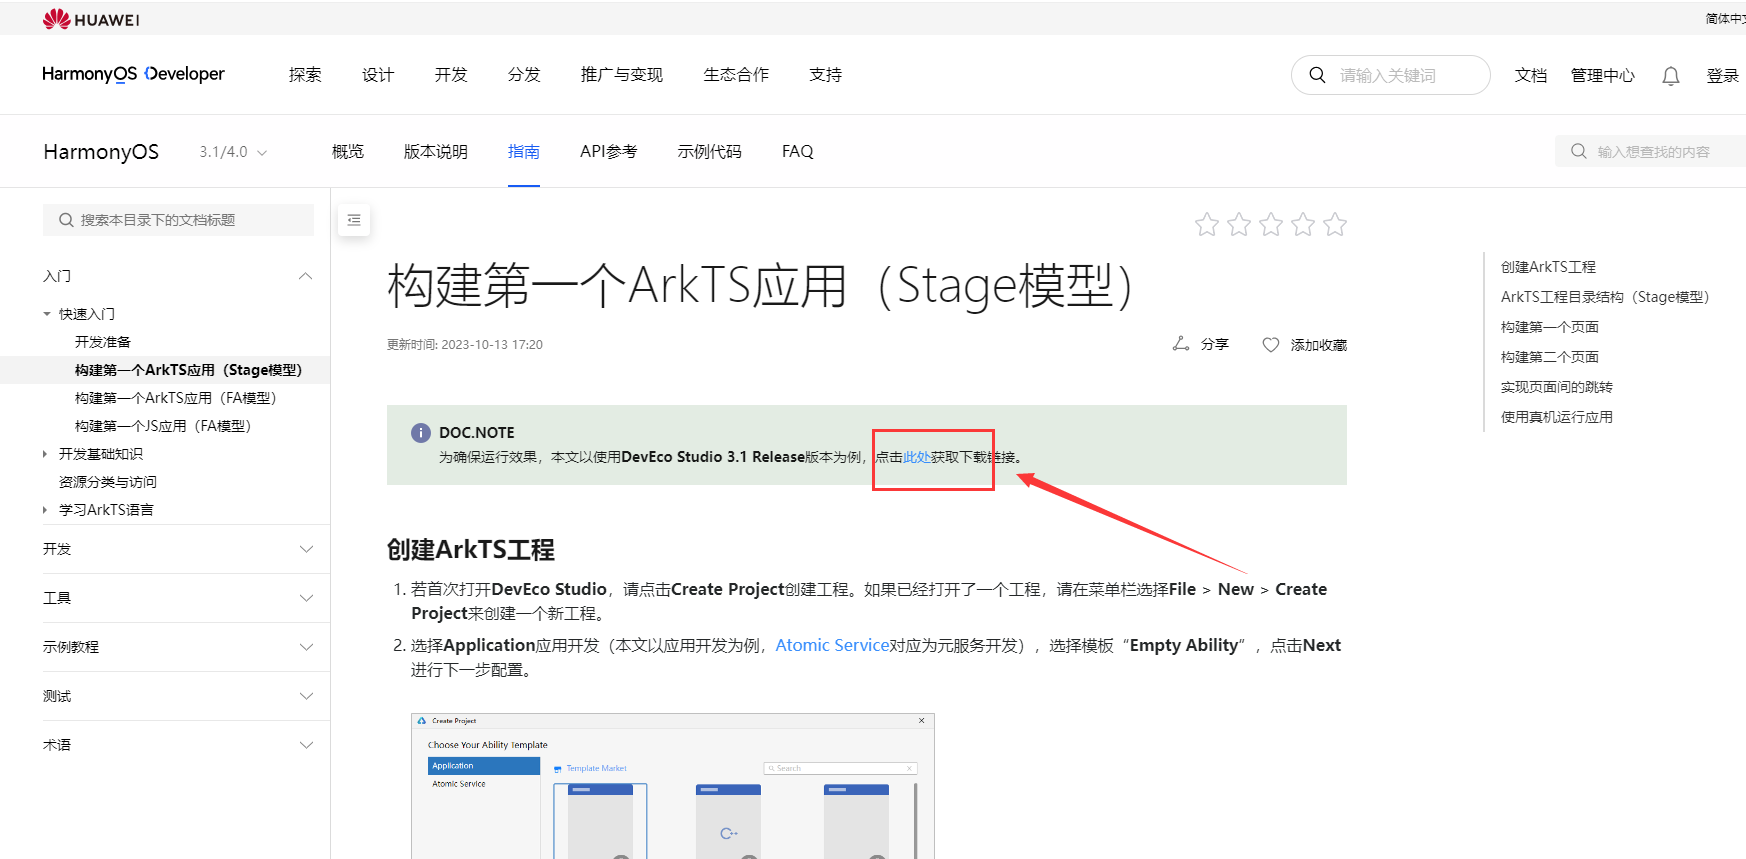1746x859 pixels.
Task: Expand the 术语 section
Action: (306, 745)
